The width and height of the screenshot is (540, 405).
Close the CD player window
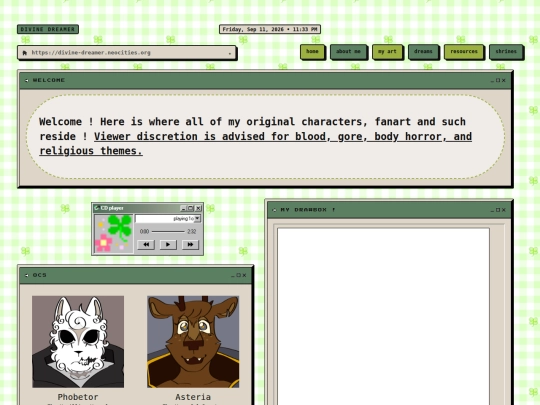198,208
